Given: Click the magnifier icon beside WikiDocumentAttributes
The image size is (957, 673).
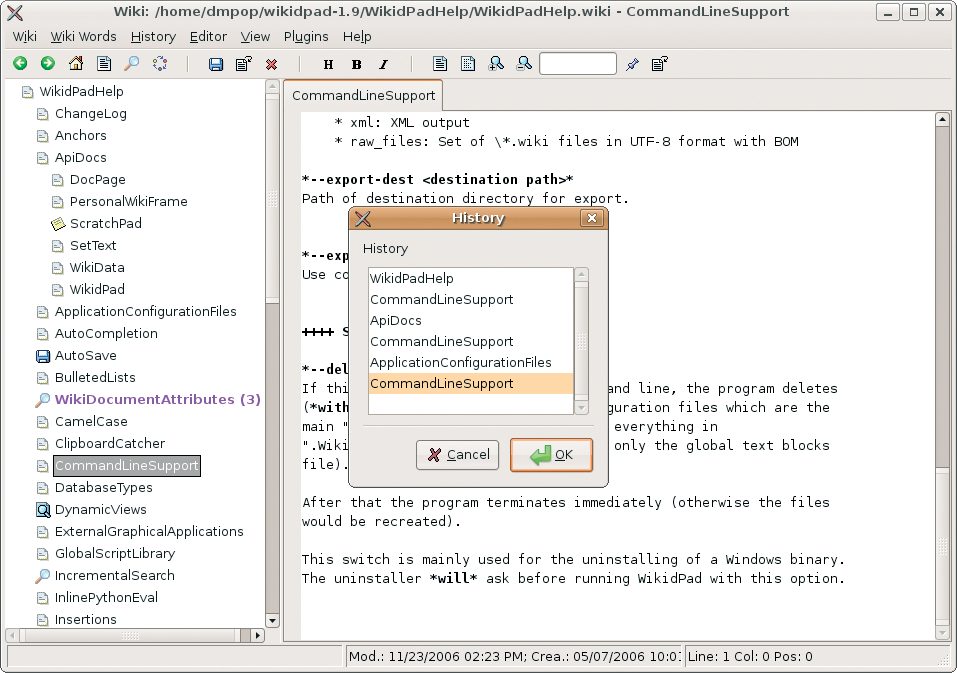Looking at the screenshot, I should [43, 400].
